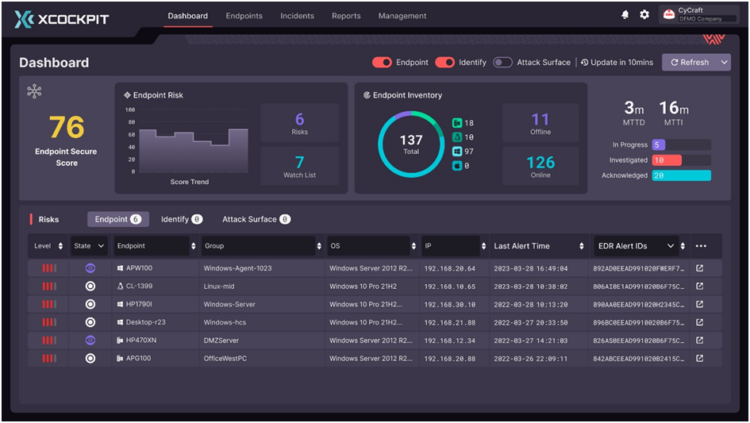The height and width of the screenshot is (423, 750).
Task: Disable the Endpoint toggle
Action: pyautogui.click(x=382, y=62)
